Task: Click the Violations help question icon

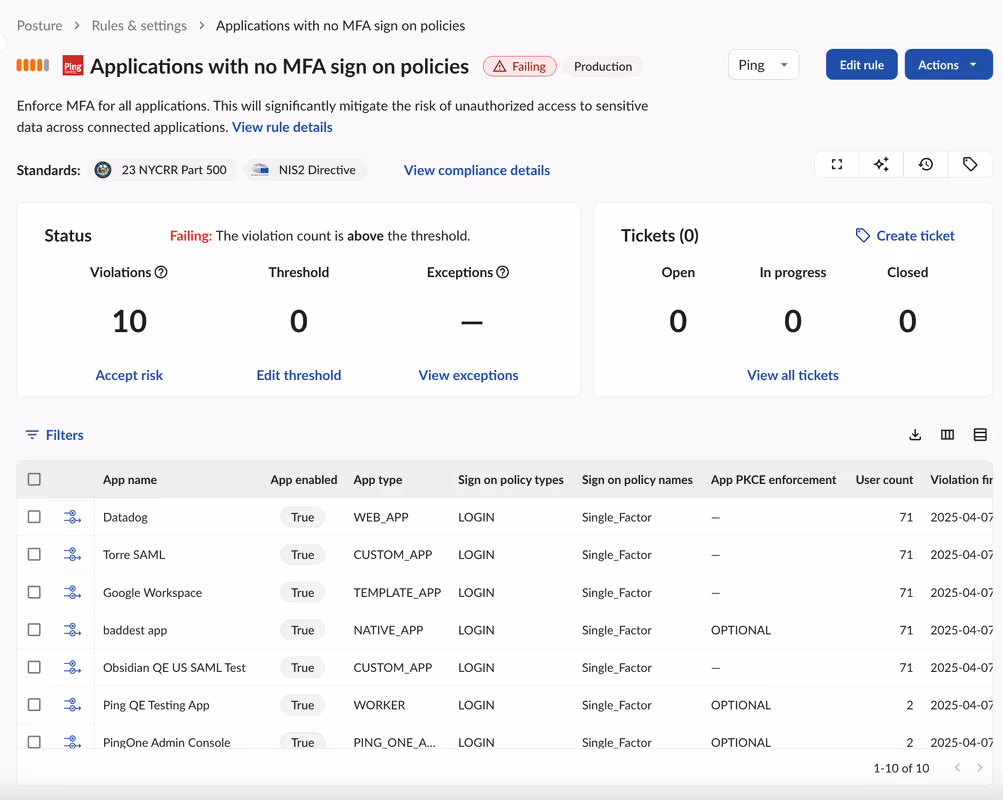Action: pyautogui.click(x=161, y=272)
